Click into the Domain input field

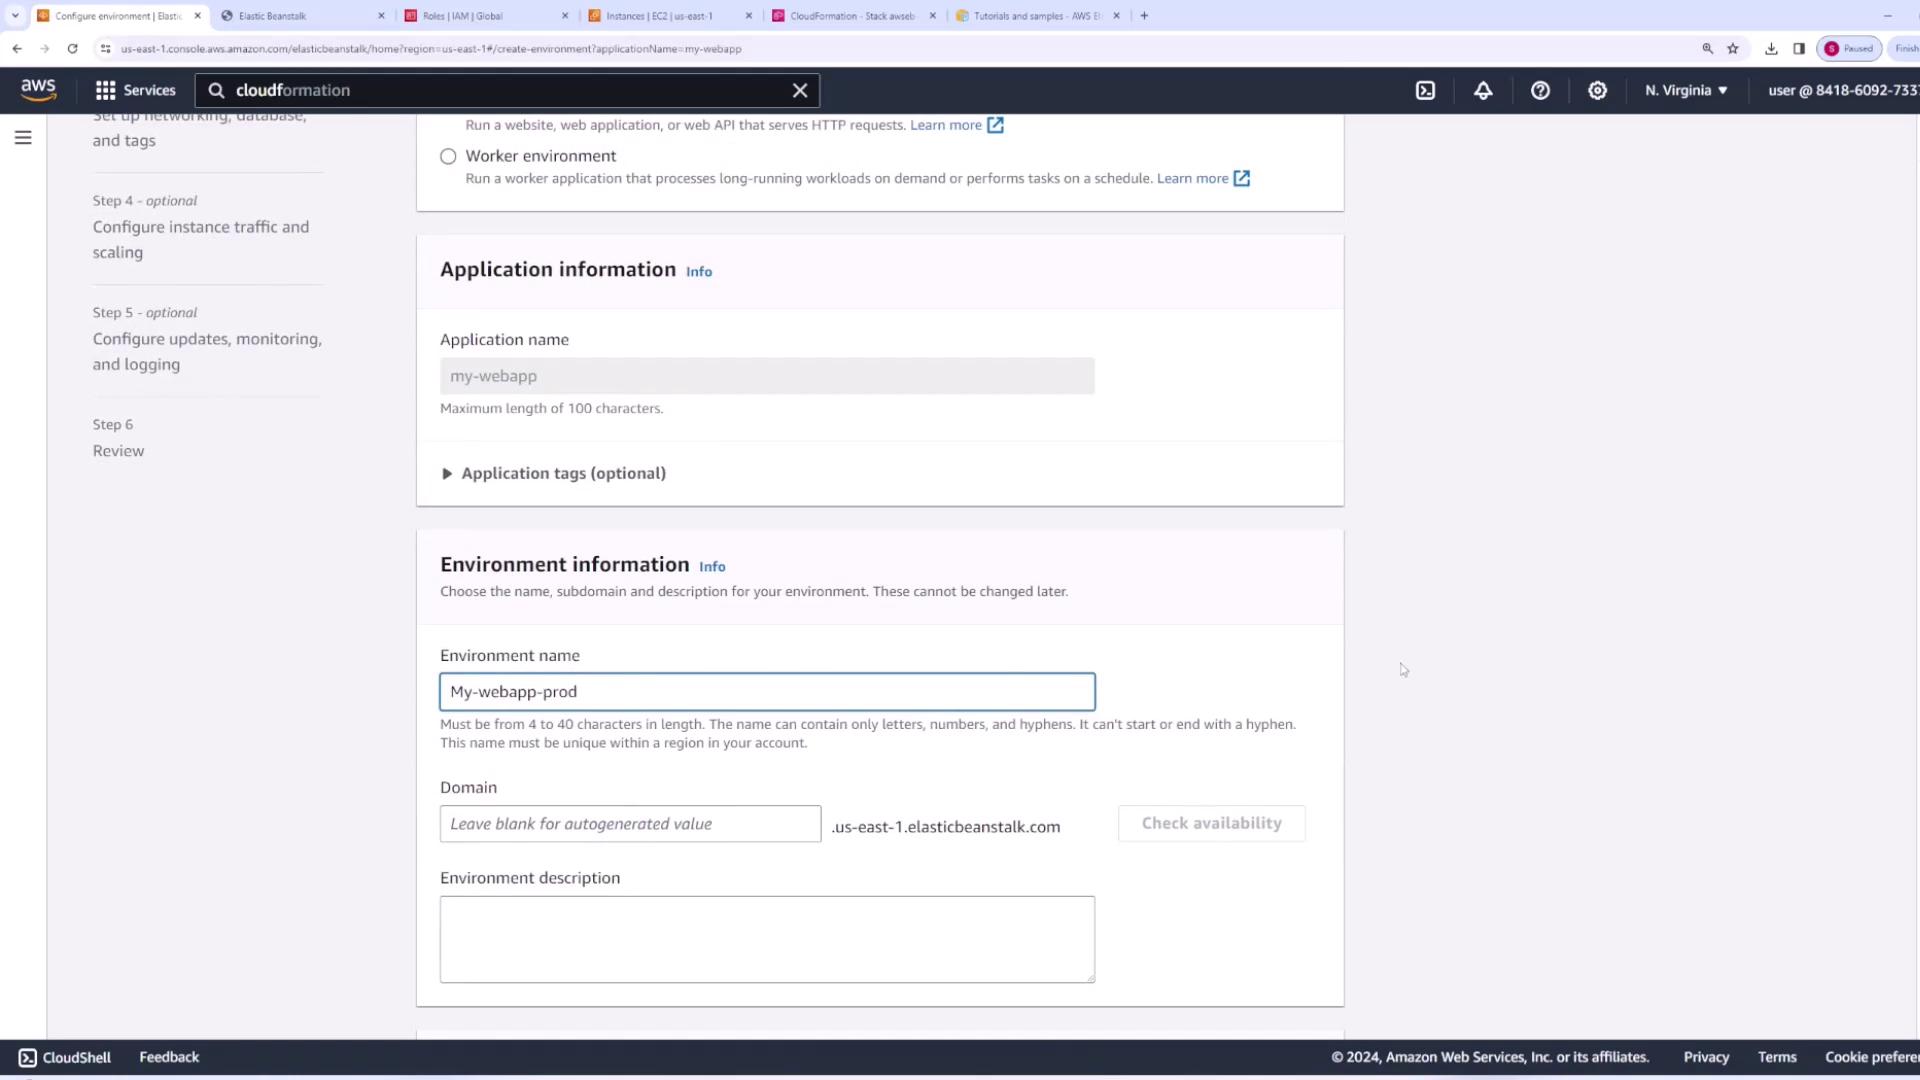tap(630, 824)
